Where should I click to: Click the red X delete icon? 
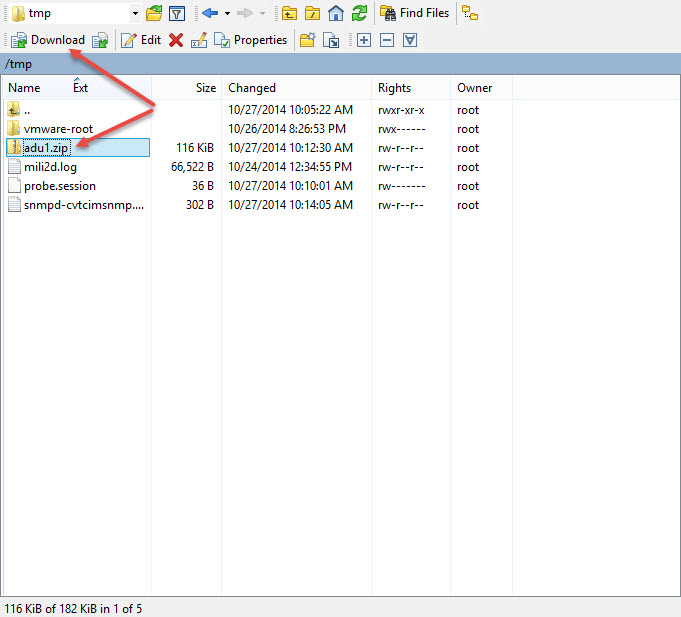[x=176, y=40]
